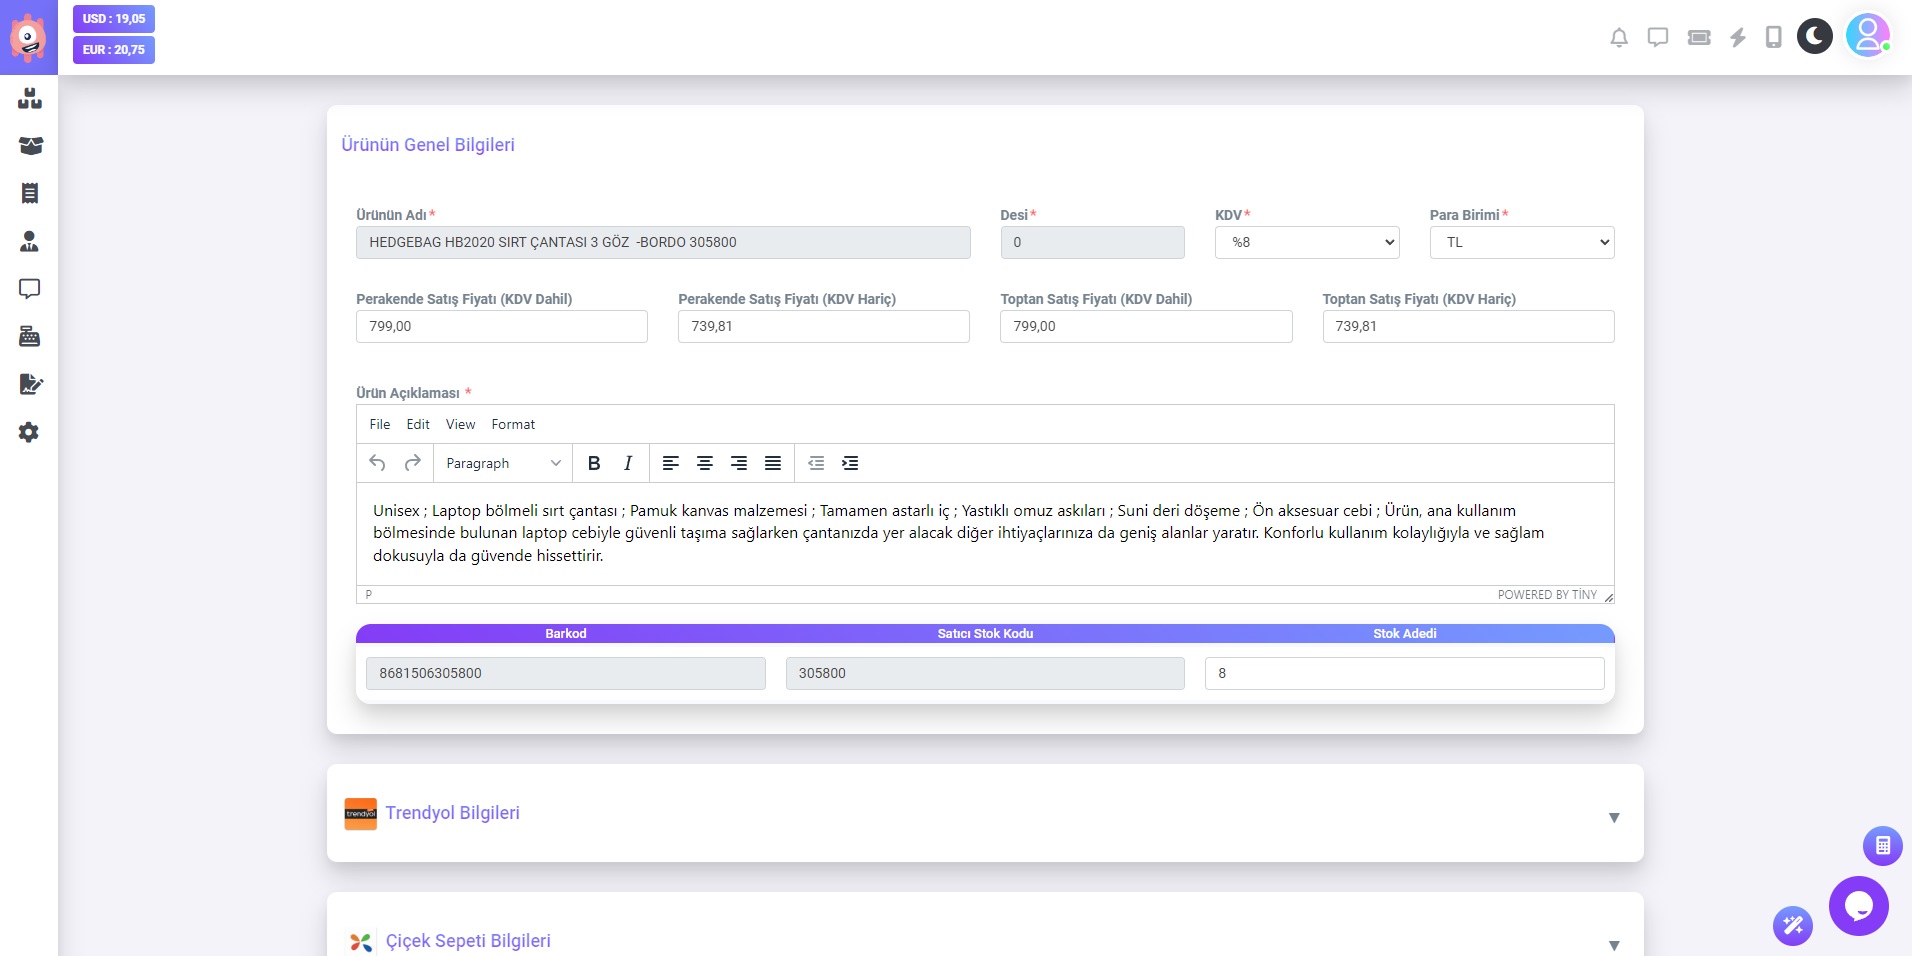Image resolution: width=1912 pixels, height=956 pixels.
Task: Click the EUR exchange rate badge
Action: coord(114,50)
